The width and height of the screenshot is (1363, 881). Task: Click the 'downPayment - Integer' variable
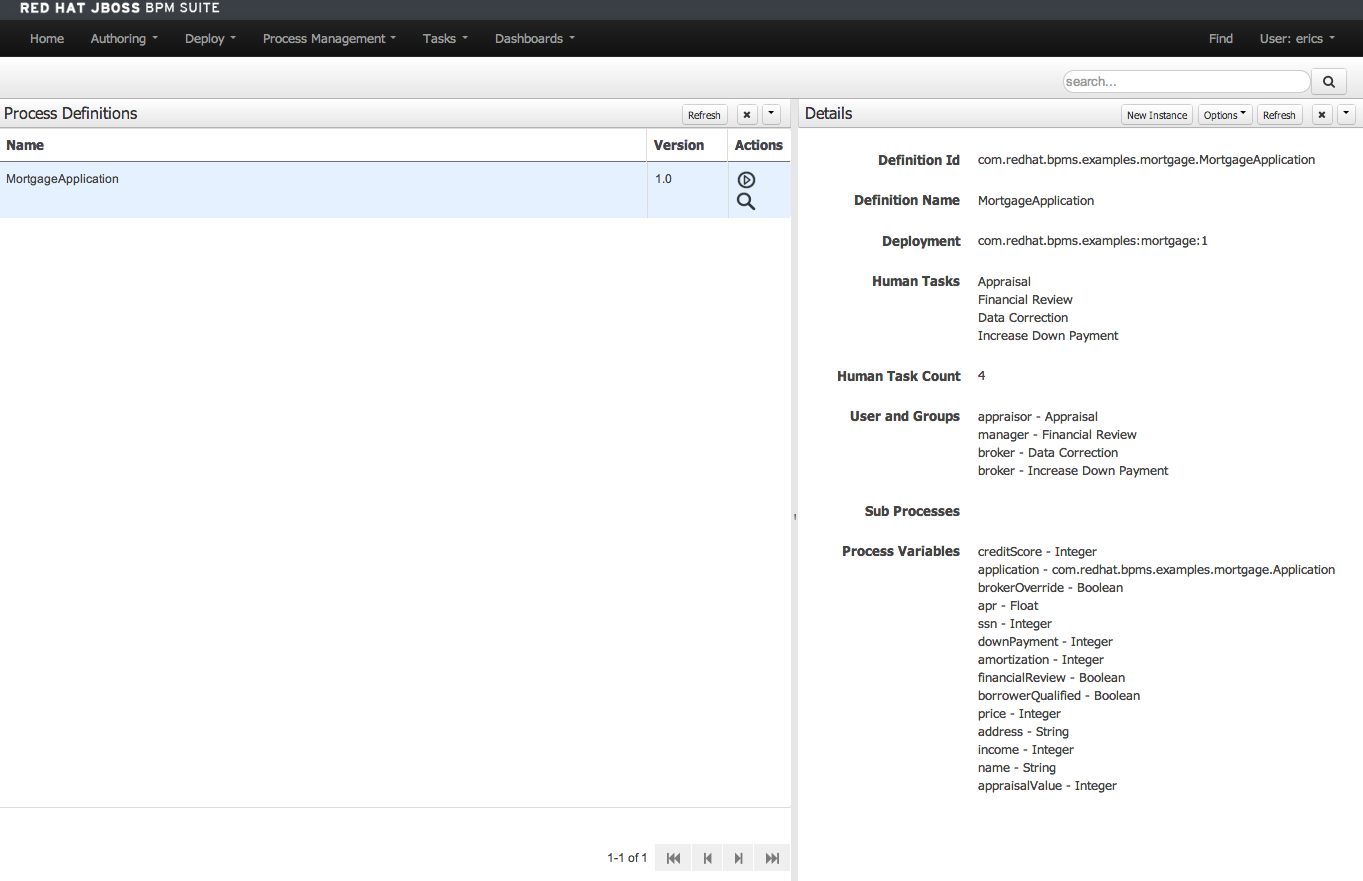pos(1045,642)
